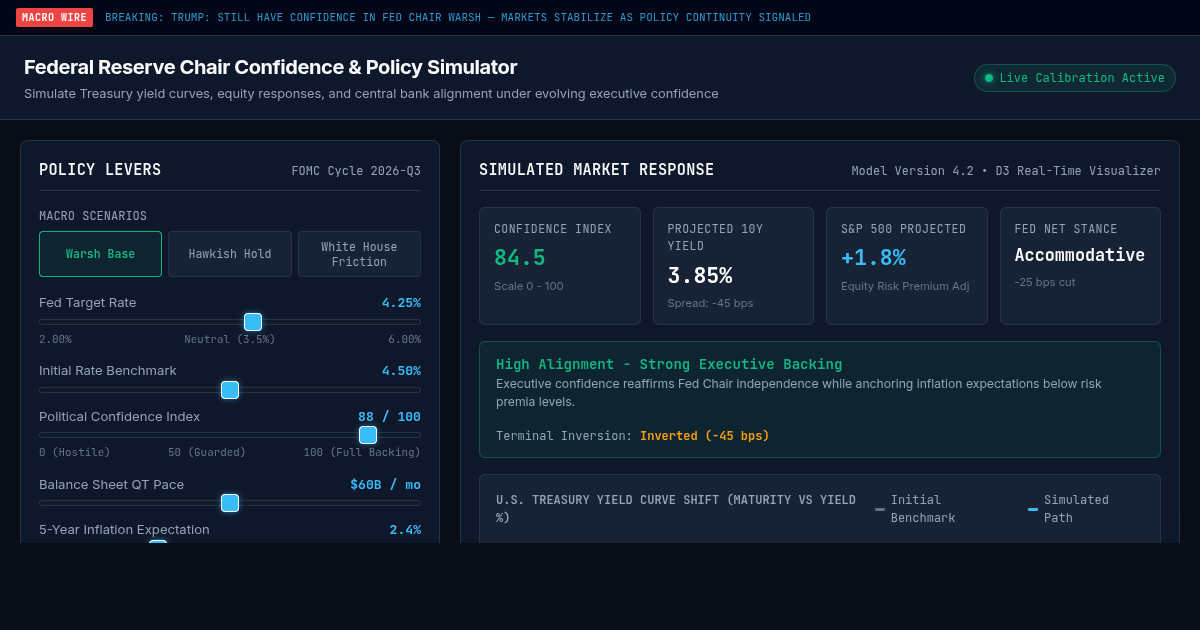Viewport: 1200px width, 630px height.
Task: Click the Political Confidence Index slider handle
Action: [x=368, y=435]
